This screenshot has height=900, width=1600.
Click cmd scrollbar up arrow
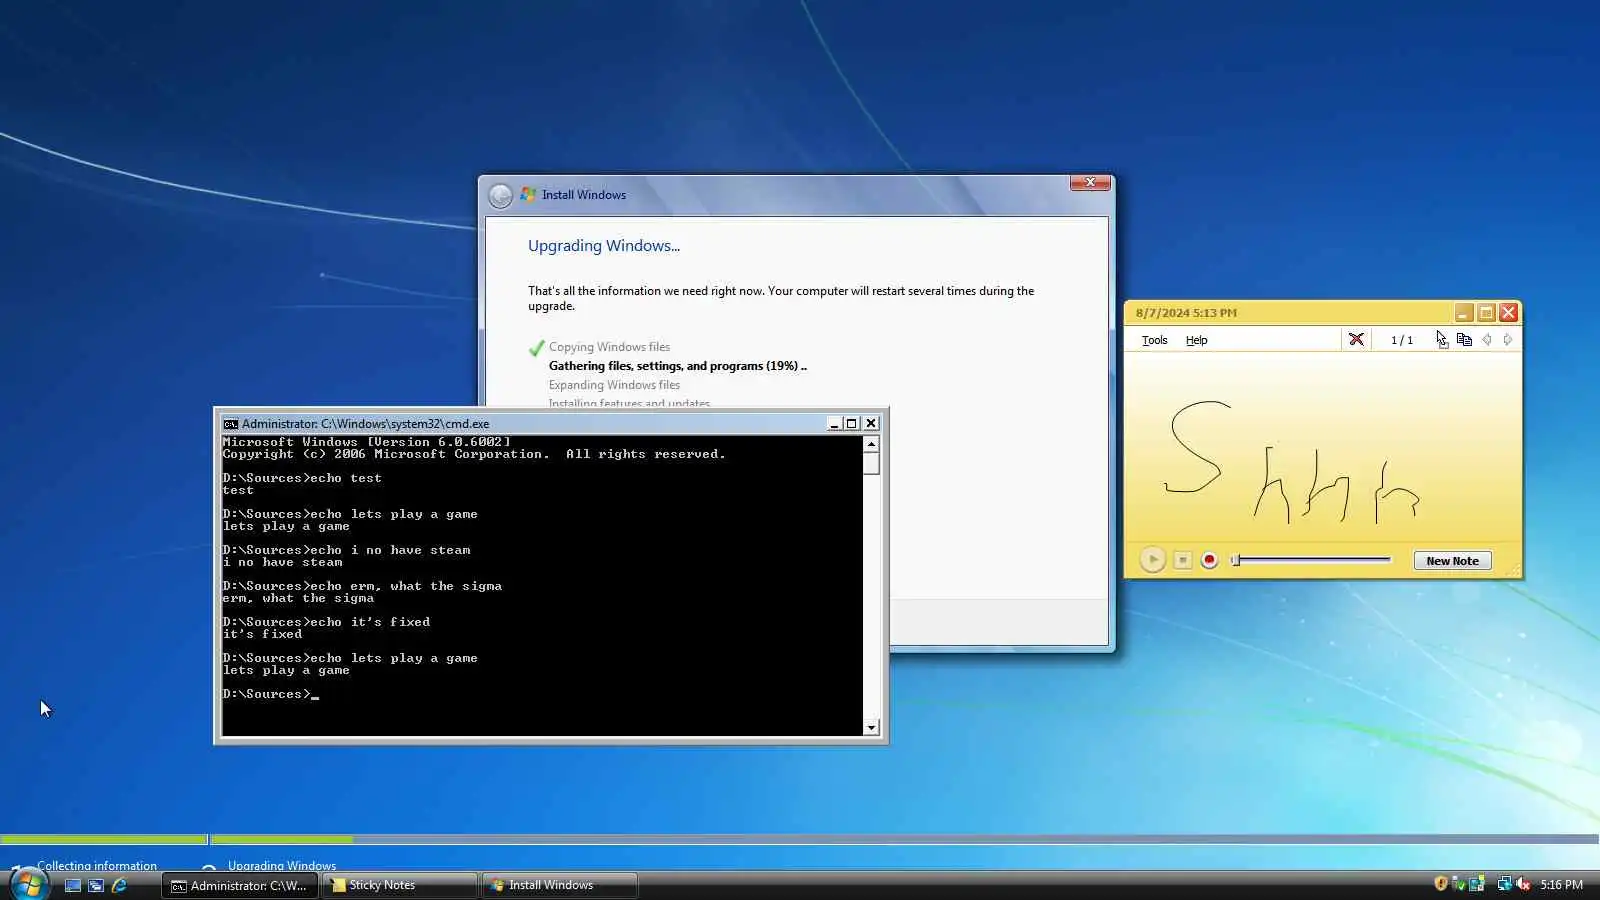tap(871, 444)
